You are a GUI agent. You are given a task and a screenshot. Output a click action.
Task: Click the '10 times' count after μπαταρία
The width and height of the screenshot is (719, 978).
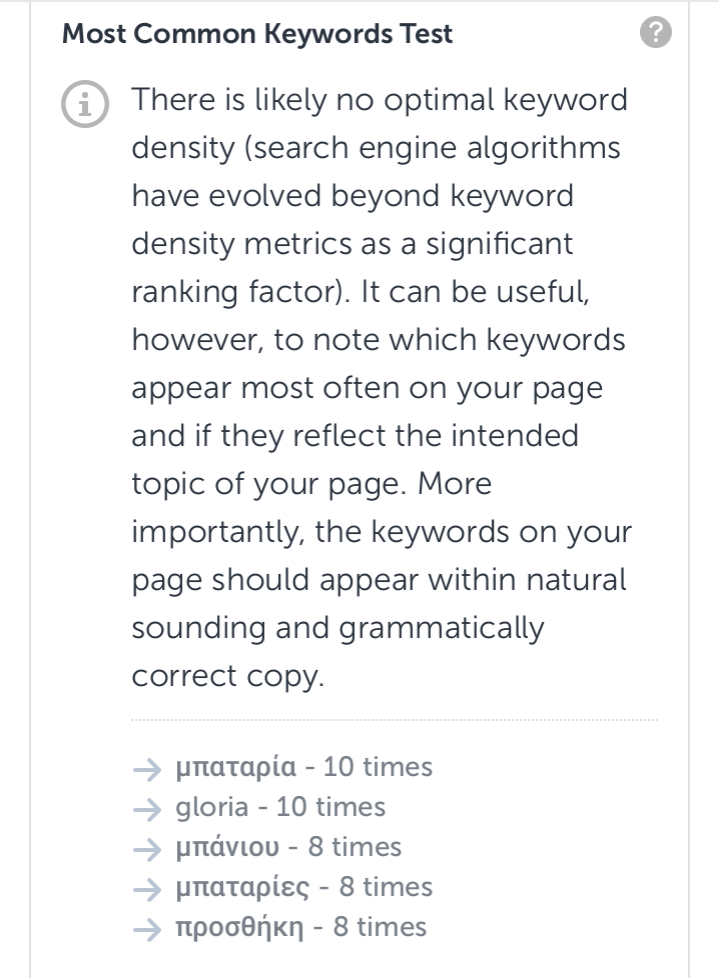(x=378, y=767)
